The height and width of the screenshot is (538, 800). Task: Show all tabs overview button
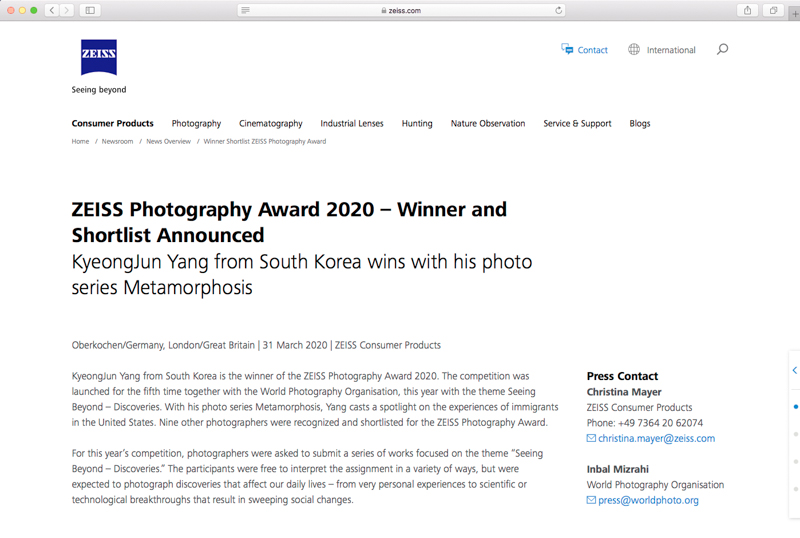[x=773, y=10]
